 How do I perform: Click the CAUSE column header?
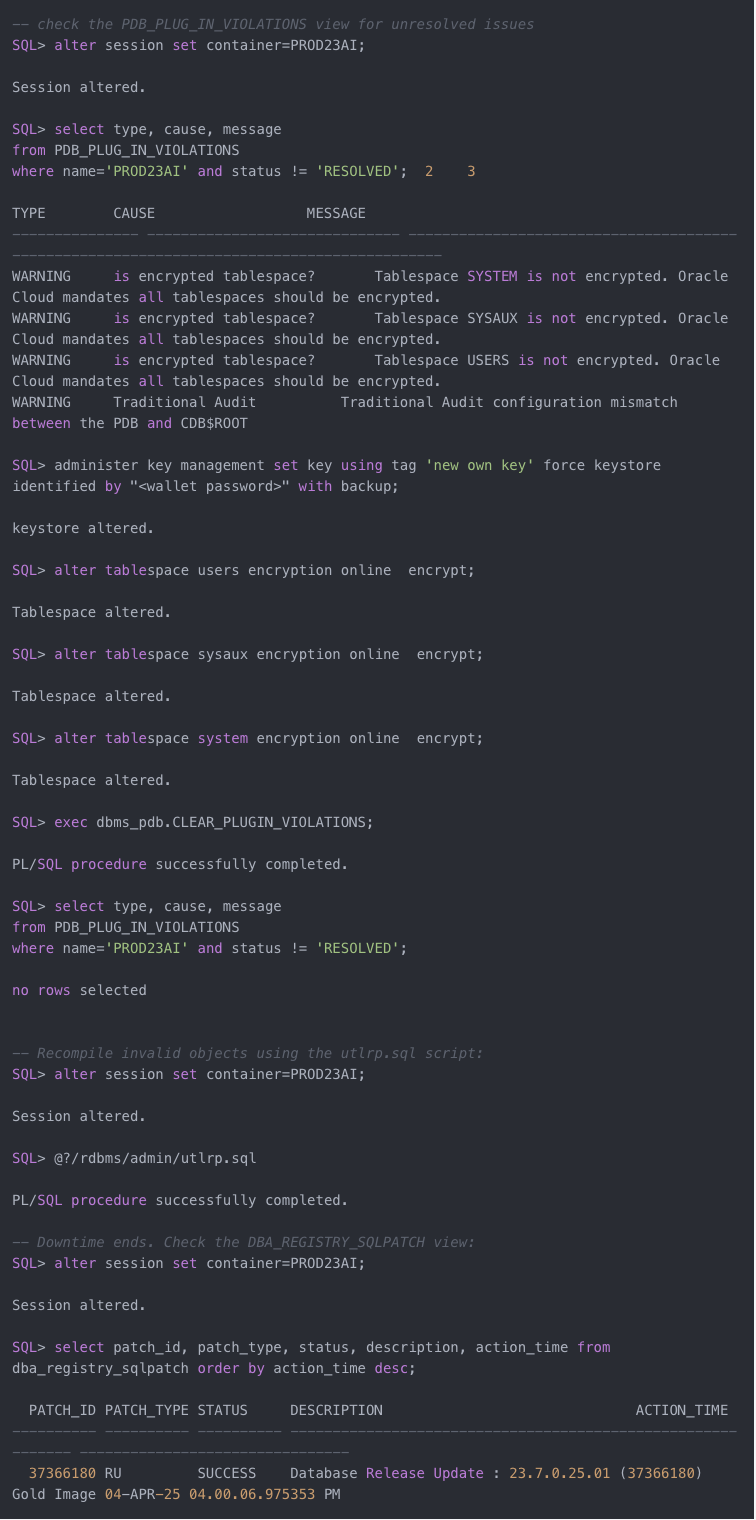(x=134, y=213)
